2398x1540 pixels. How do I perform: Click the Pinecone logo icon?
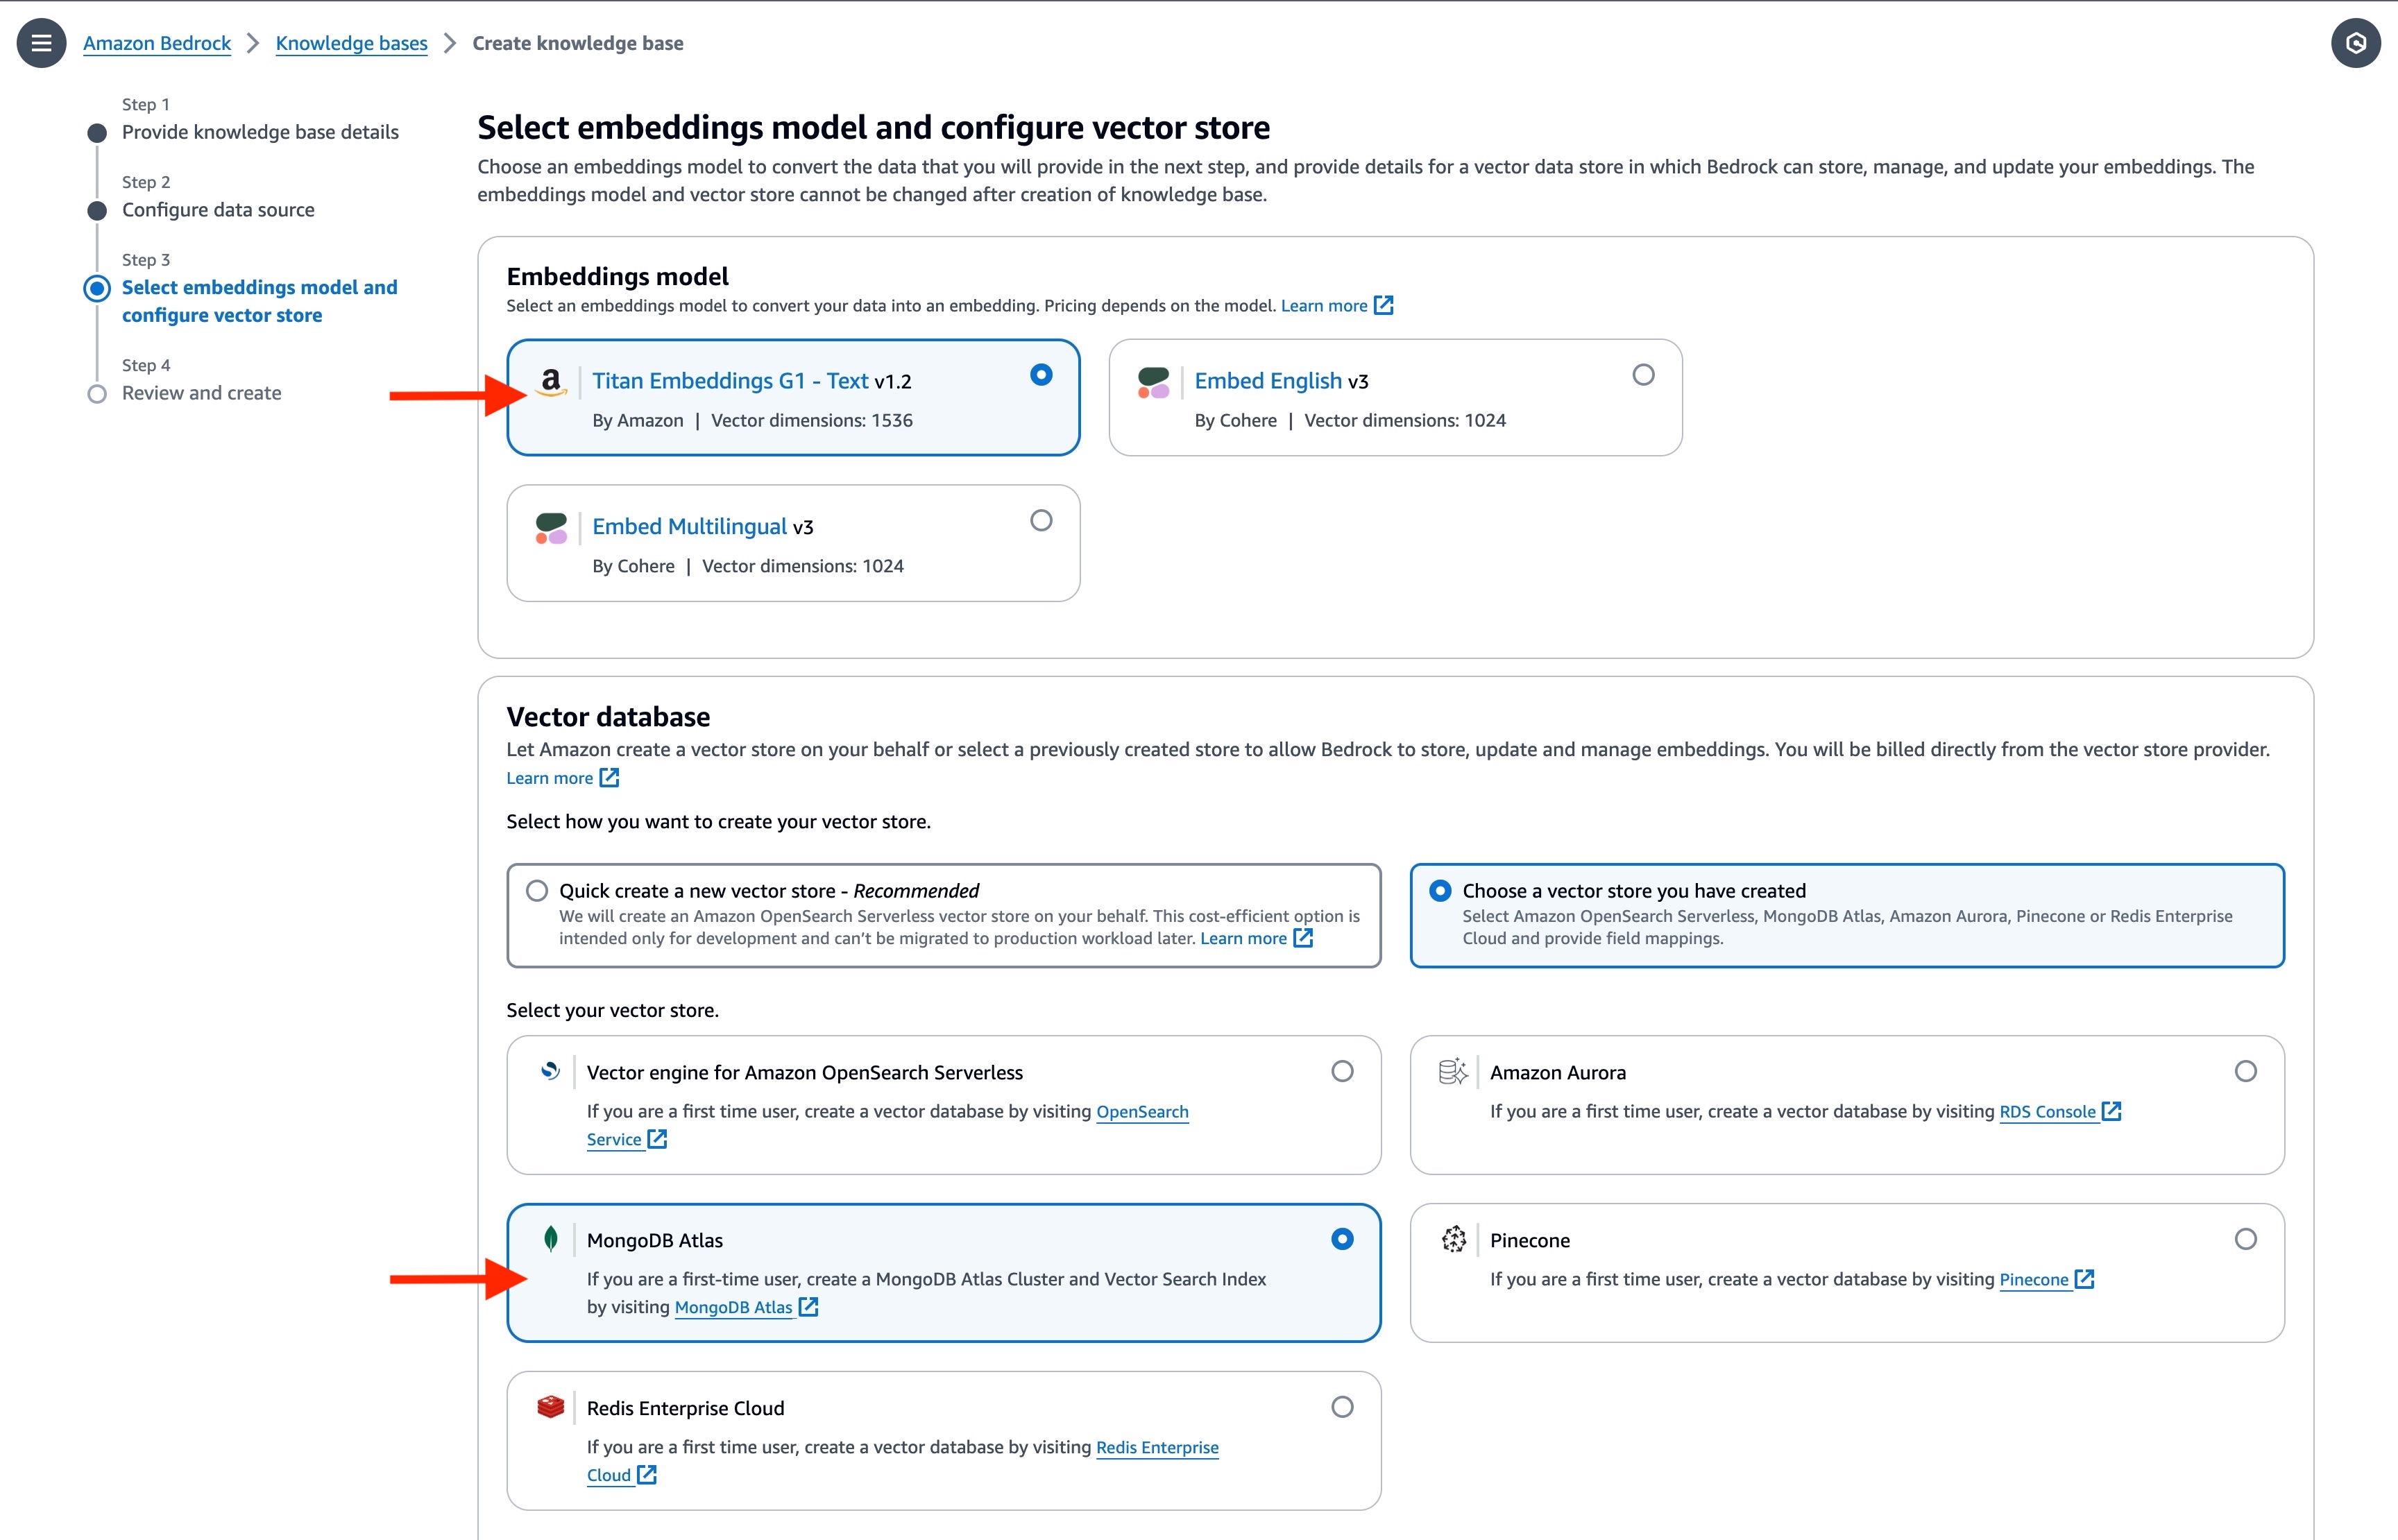click(x=1453, y=1239)
